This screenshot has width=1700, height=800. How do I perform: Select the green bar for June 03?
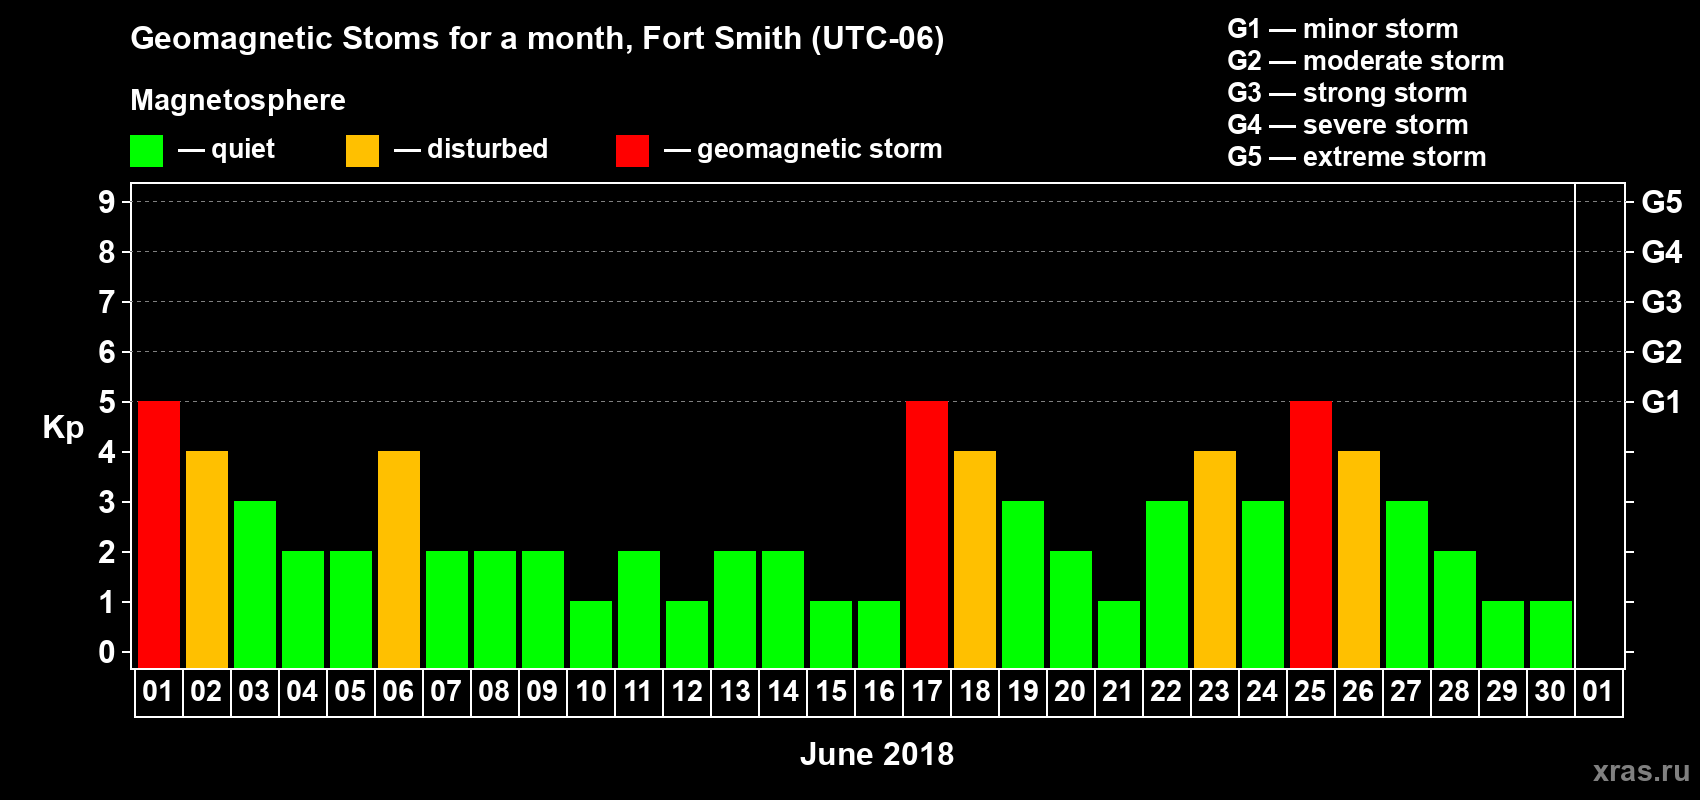click(x=255, y=584)
